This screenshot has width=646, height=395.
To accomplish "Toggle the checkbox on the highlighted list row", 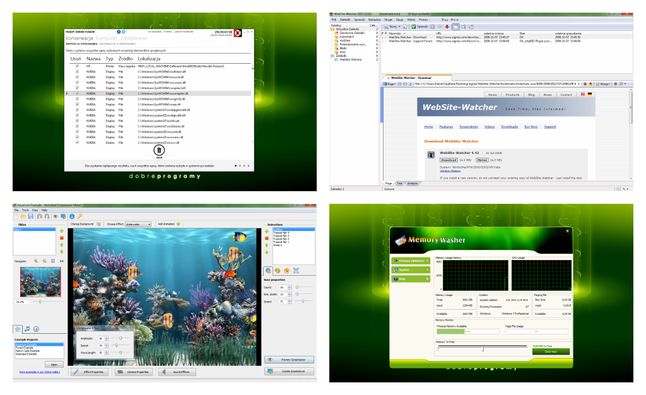I will click(77, 93).
